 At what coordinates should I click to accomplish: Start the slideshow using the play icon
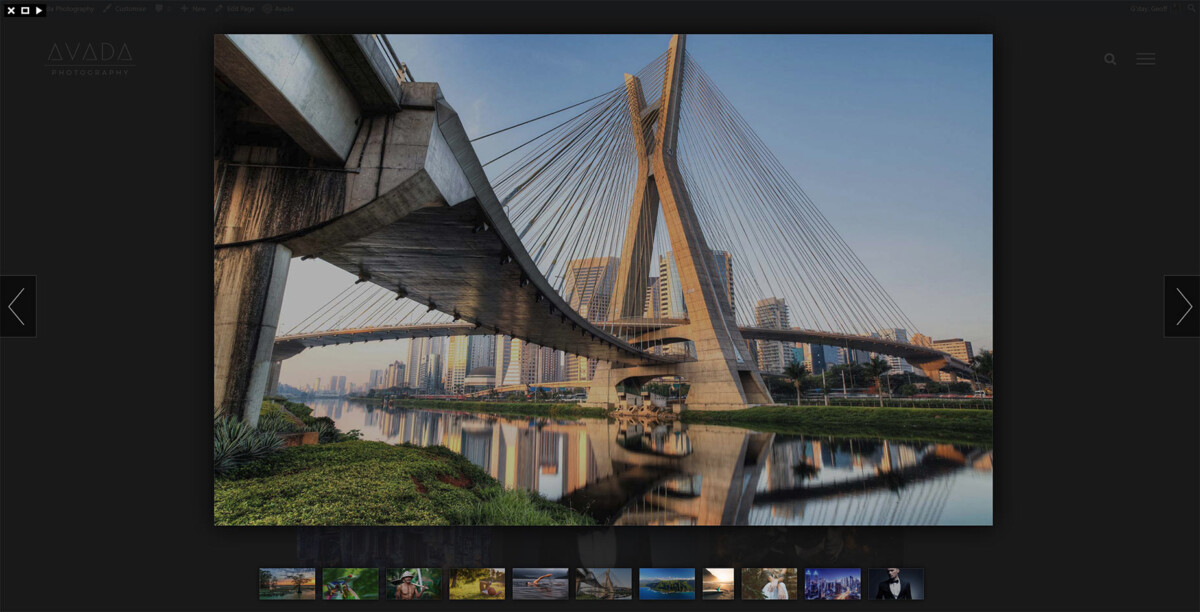click(39, 8)
